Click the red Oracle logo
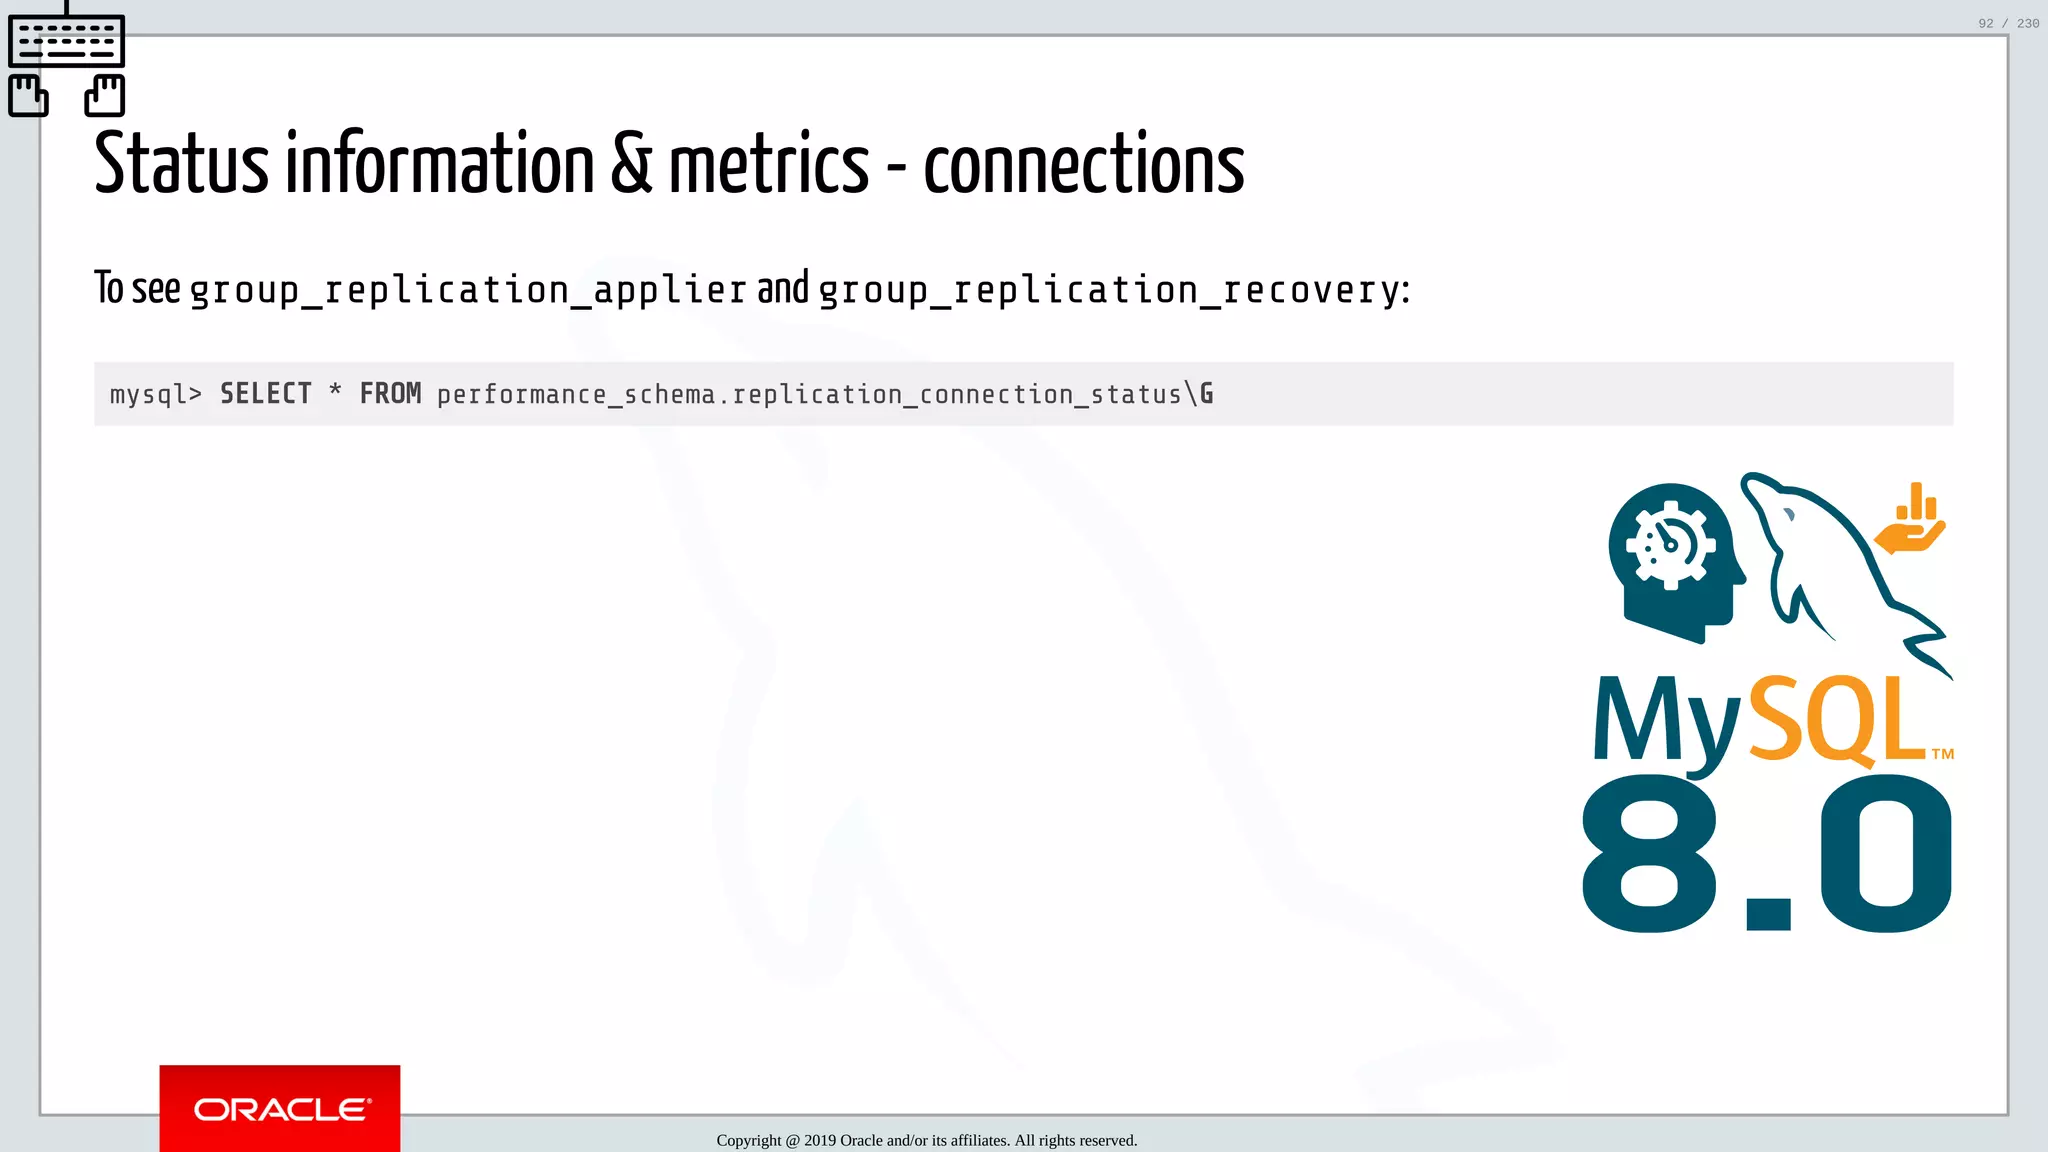The image size is (2048, 1152). (x=280, y=1108)
